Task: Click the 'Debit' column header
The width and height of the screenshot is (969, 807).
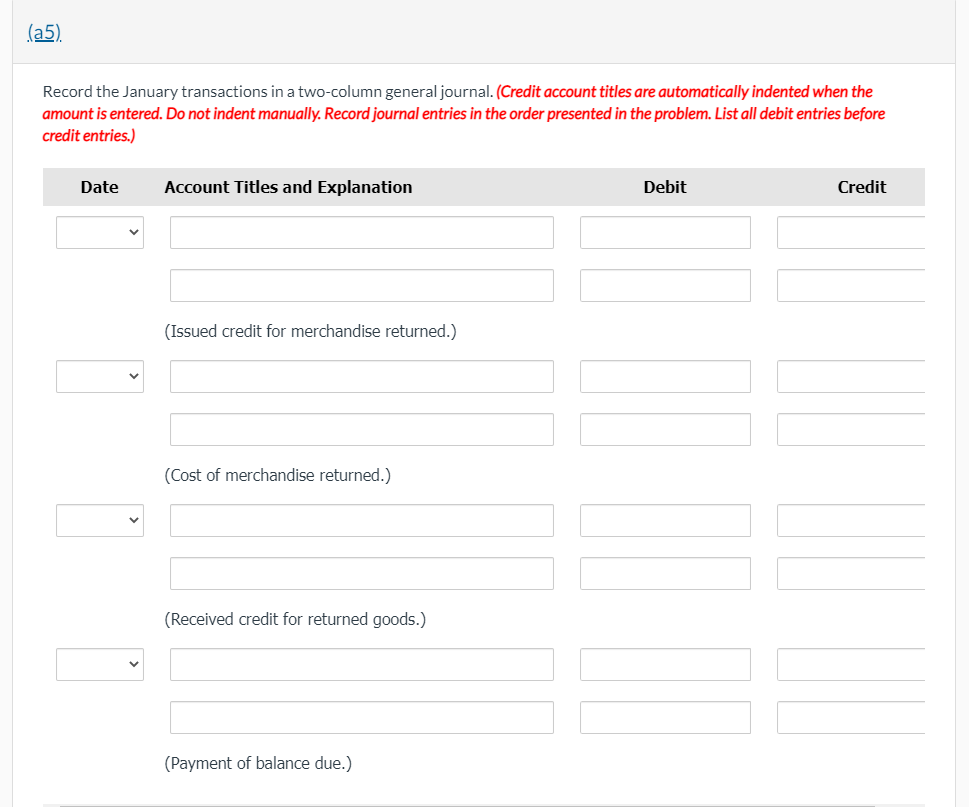Action: point(665,187)
